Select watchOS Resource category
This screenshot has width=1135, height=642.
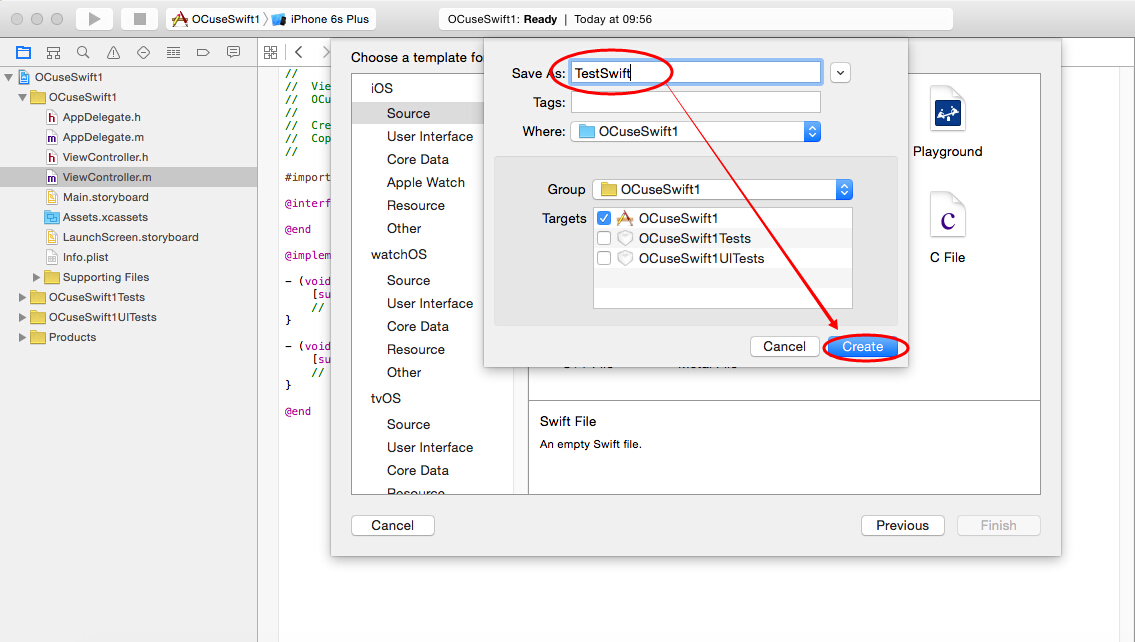[415, 350]
